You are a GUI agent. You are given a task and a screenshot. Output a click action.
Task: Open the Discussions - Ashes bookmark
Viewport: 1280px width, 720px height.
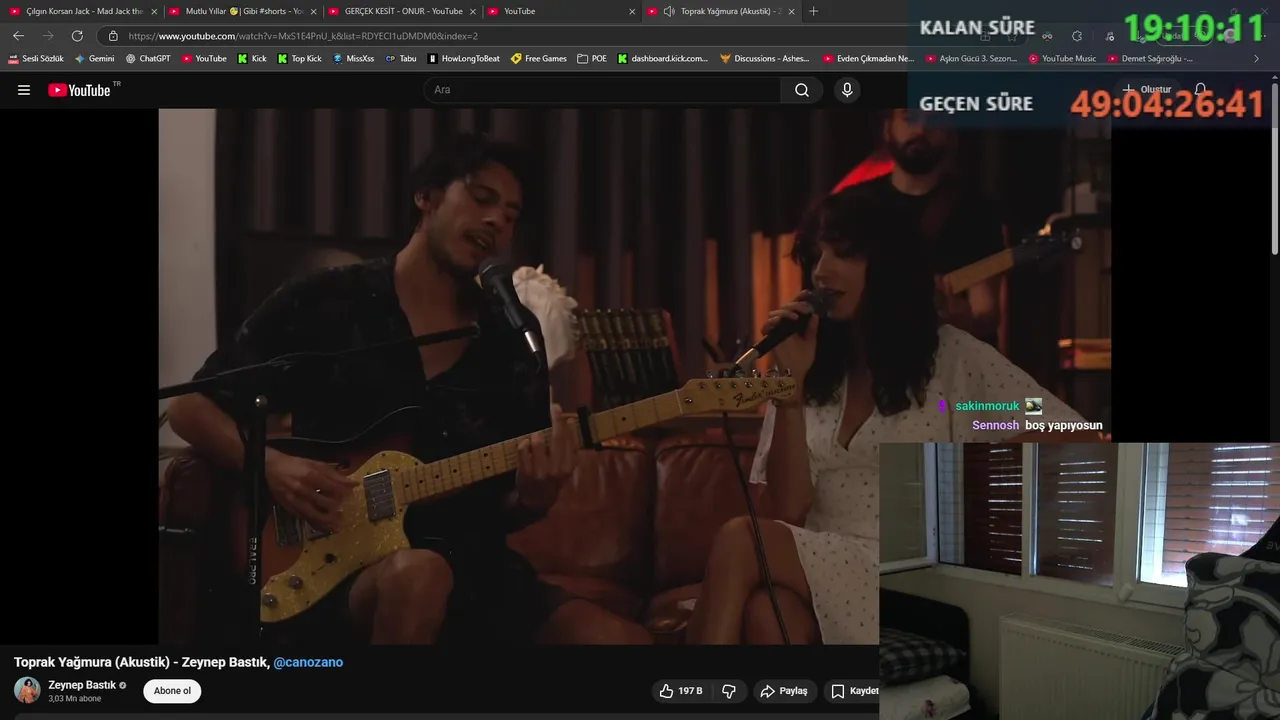point(765,59)
